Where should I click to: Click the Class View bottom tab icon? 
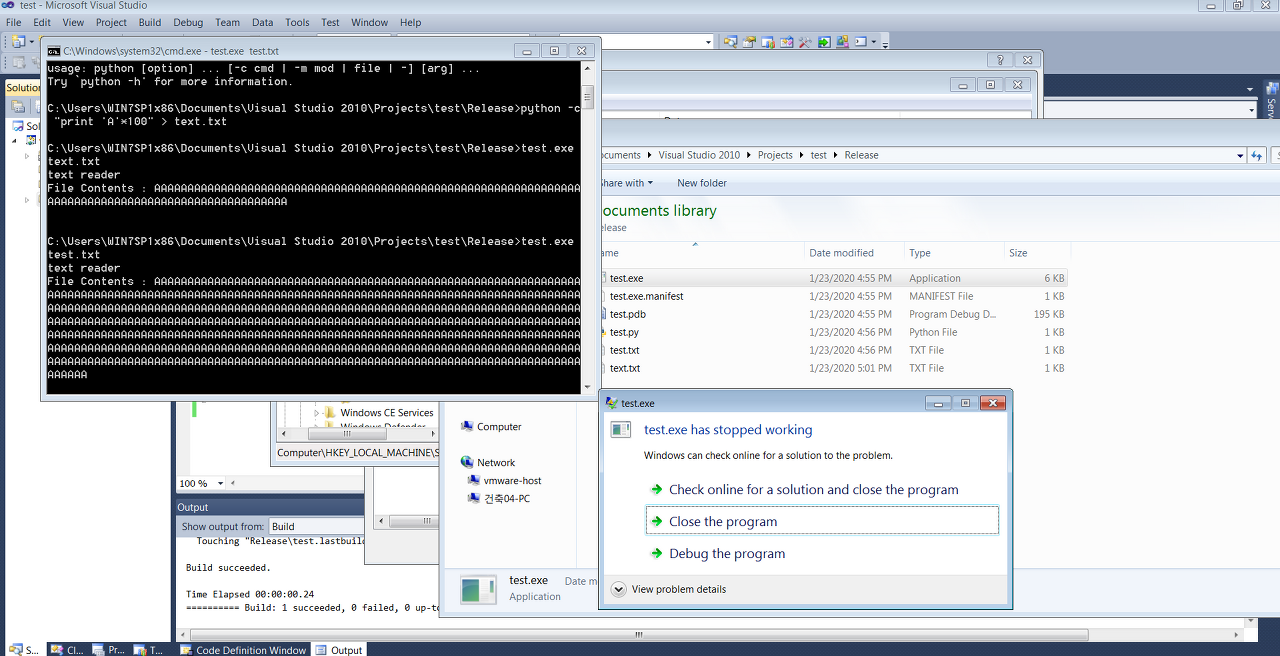57,650
